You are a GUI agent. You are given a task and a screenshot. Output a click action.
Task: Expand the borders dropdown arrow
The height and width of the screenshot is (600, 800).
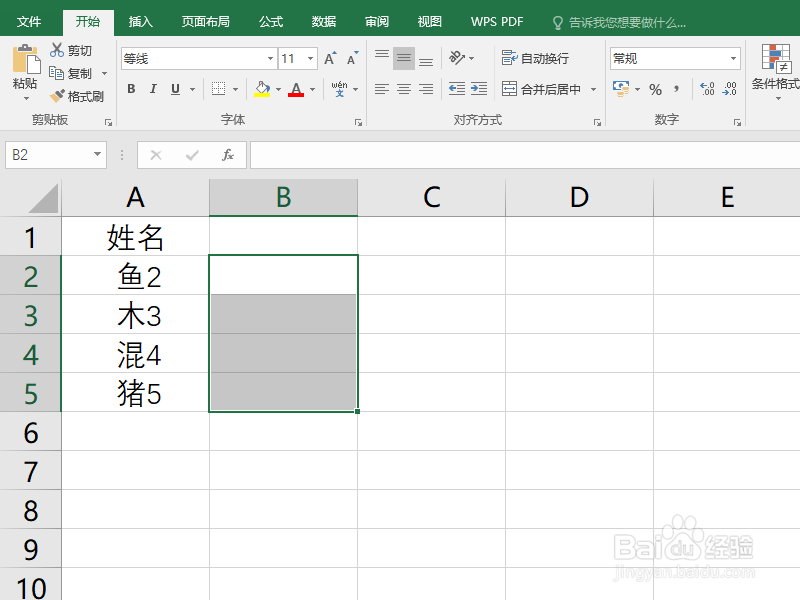[235, 89]
